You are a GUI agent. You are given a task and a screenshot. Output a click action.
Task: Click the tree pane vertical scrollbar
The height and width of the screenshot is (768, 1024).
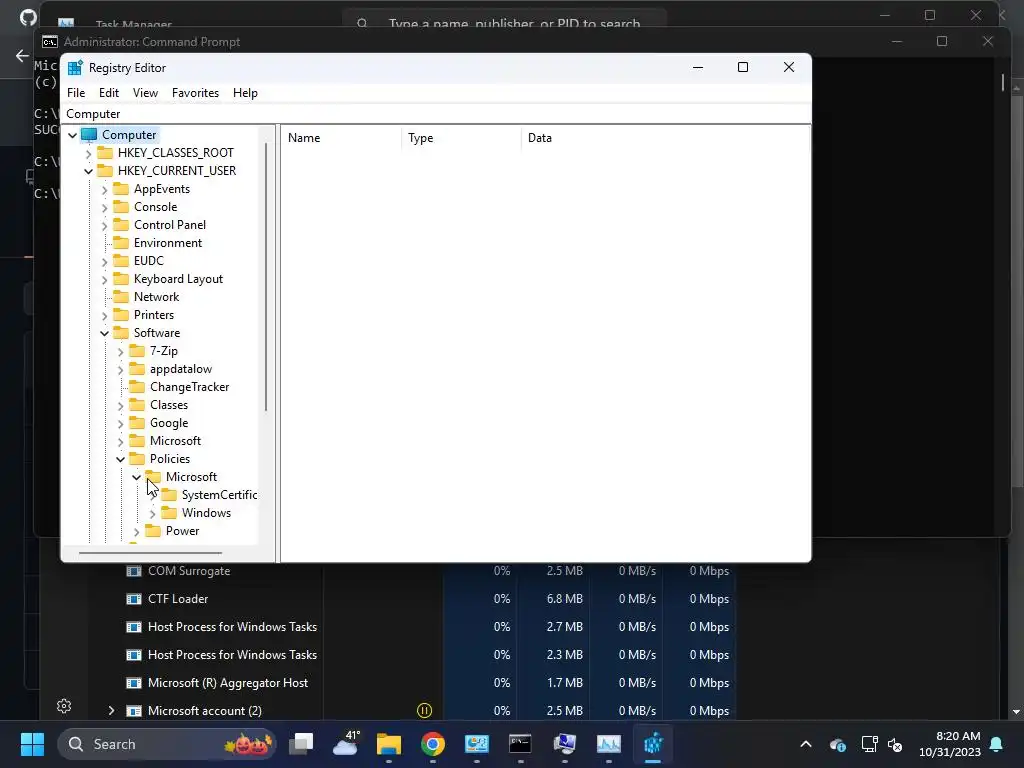tap(266, 276)
